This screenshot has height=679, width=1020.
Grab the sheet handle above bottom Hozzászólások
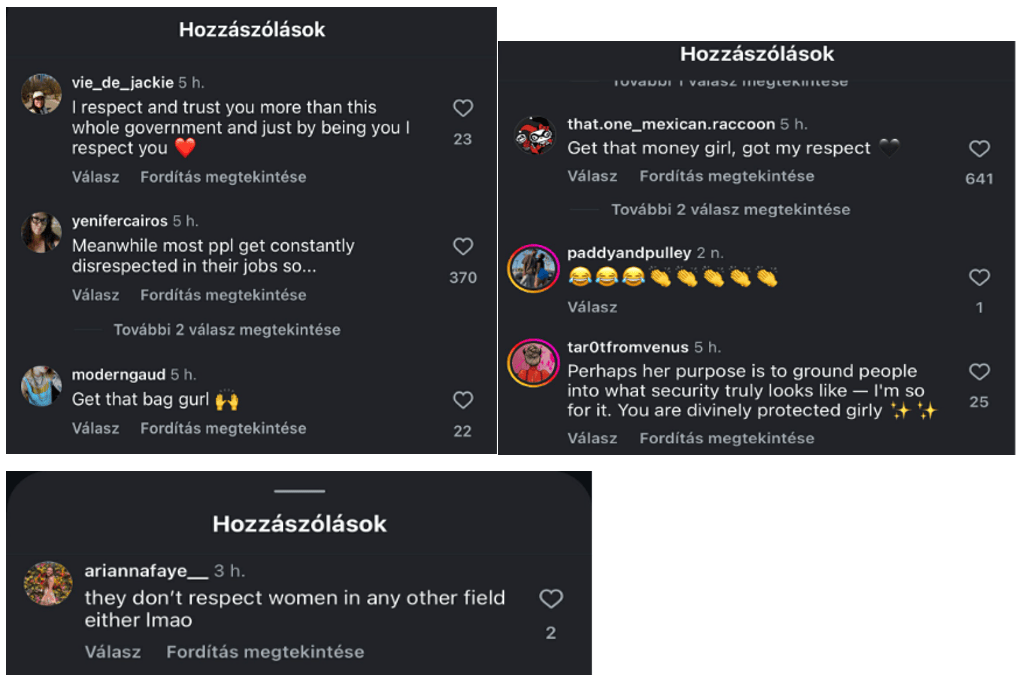coord(299,491)
